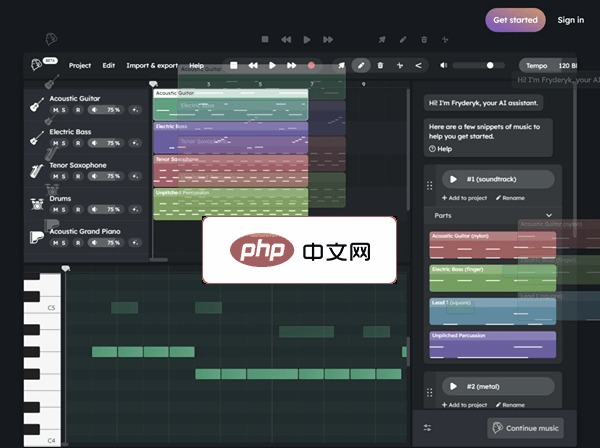Select the arrow pointer tool beside the pencil
Screen dimensions: 600x448
(x=341, y=65)
